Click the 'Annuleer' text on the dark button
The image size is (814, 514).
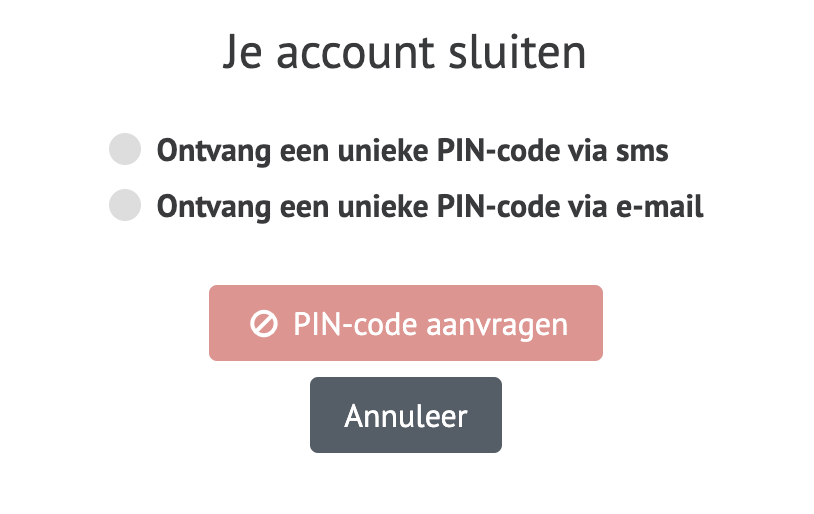click(x=405, y=416)
